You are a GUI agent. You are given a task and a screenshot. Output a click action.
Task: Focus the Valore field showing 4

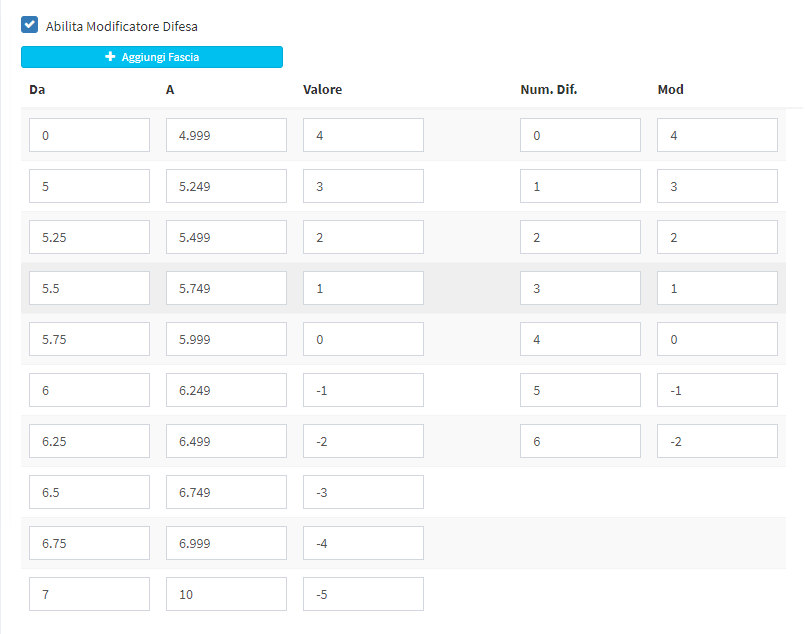363,135
